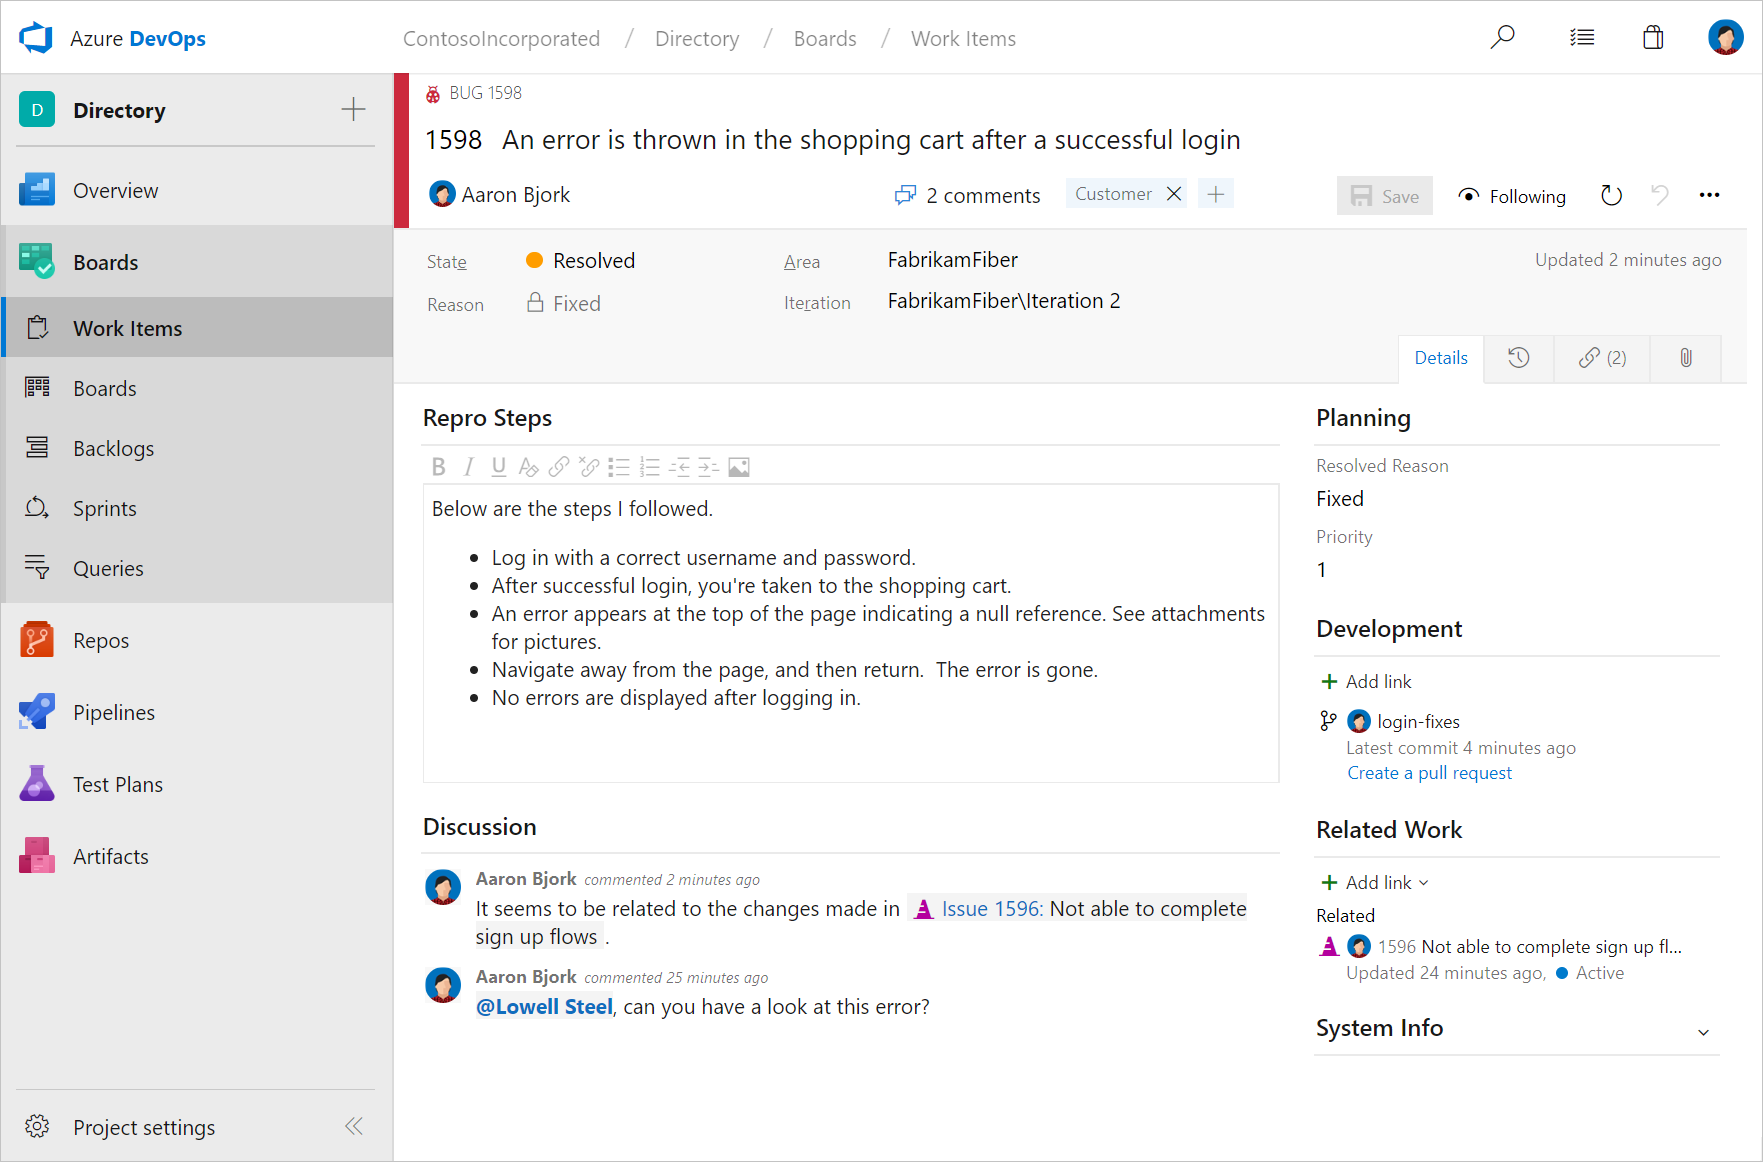The height and width of the screenshot is (1162, 1763).
Task: Click into the work item title field
Action: (x=871, y=139)
